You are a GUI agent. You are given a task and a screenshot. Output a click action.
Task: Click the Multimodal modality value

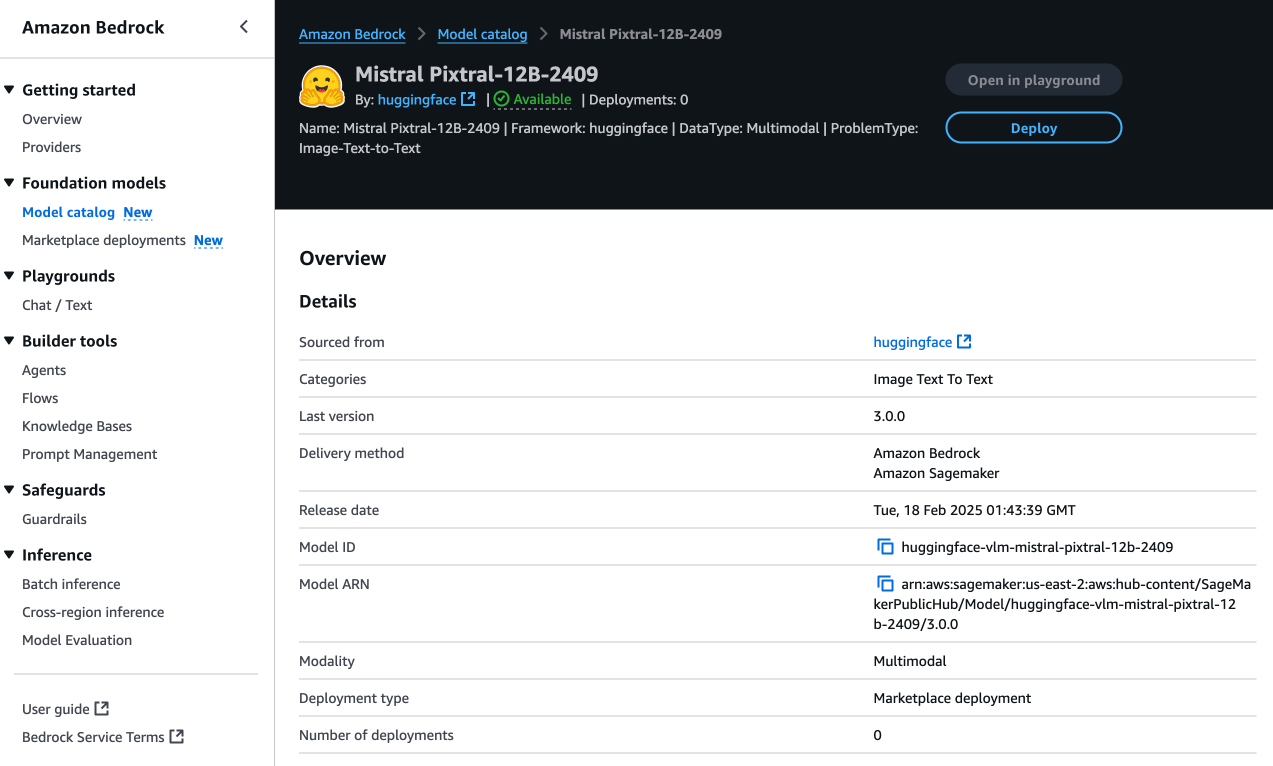pyautogui.click(x=910, y=661)
